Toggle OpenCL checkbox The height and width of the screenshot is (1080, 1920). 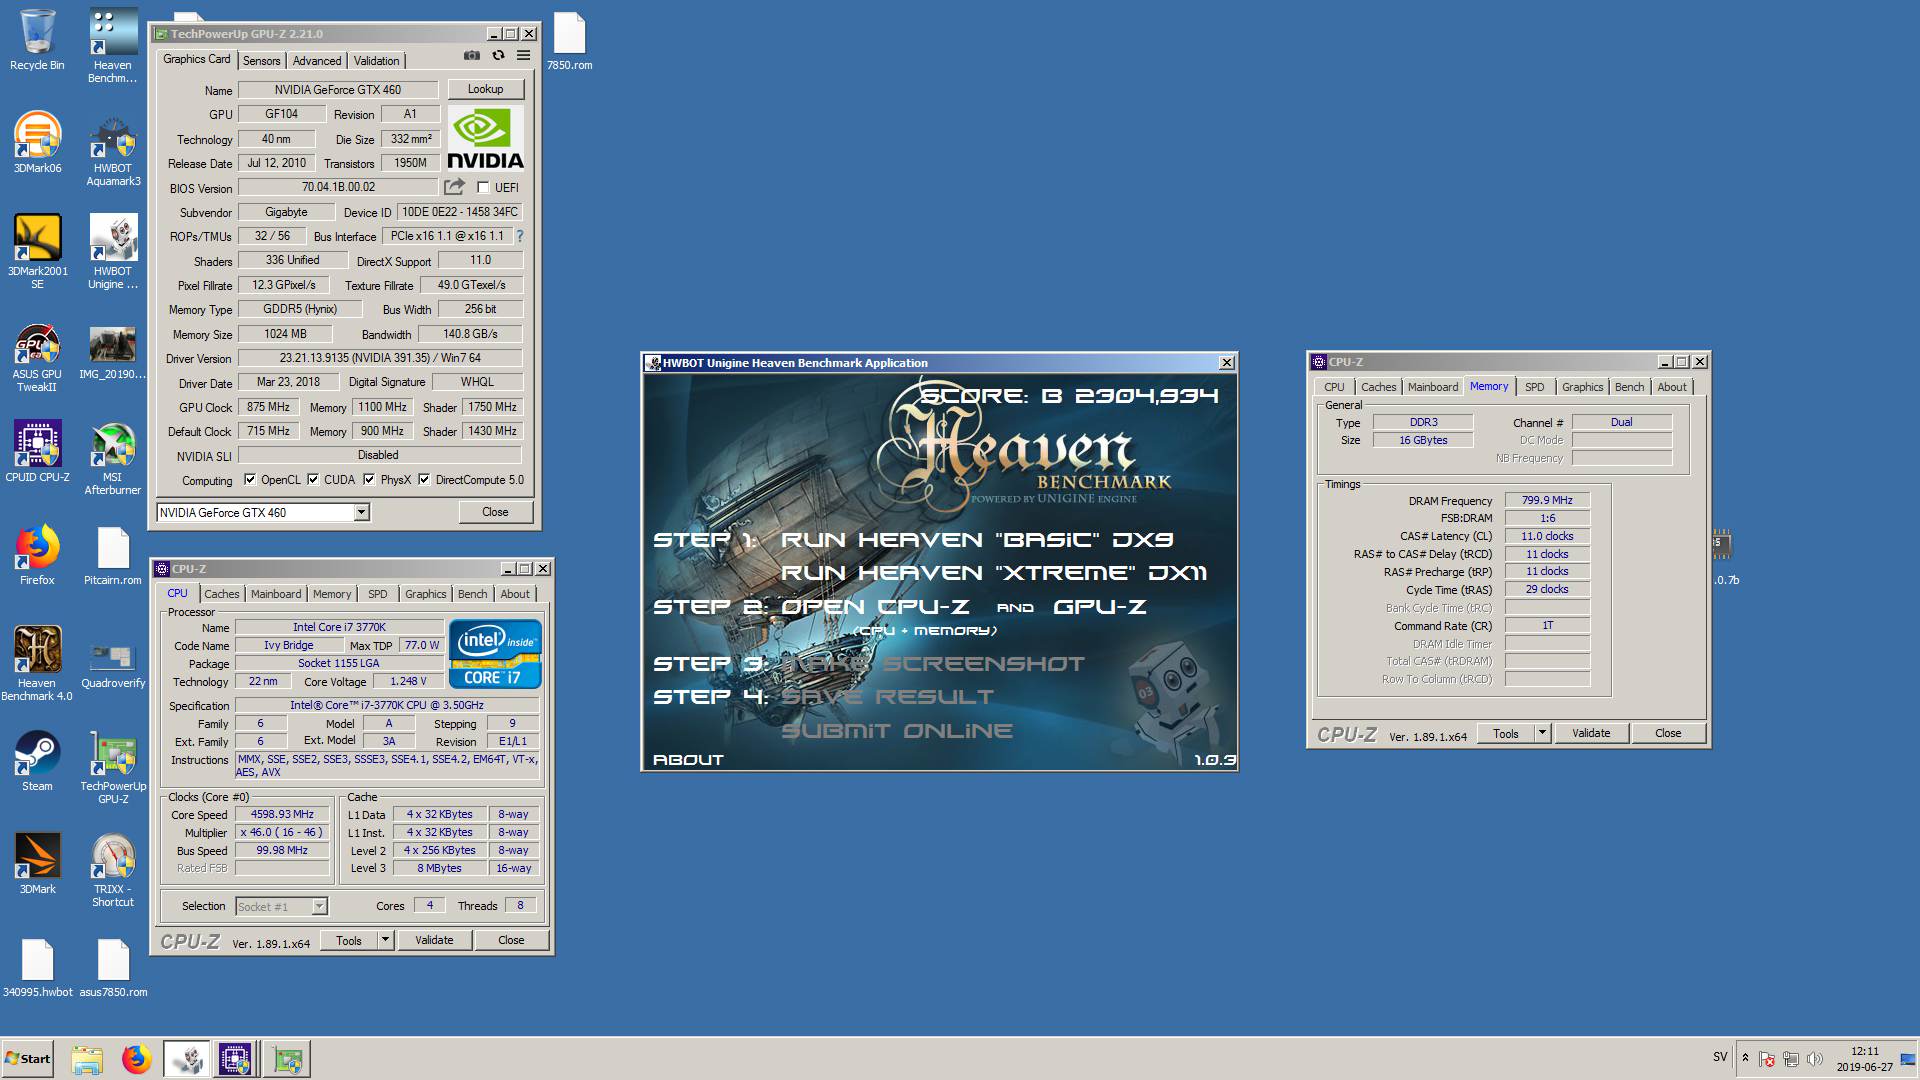click(250, 479)
